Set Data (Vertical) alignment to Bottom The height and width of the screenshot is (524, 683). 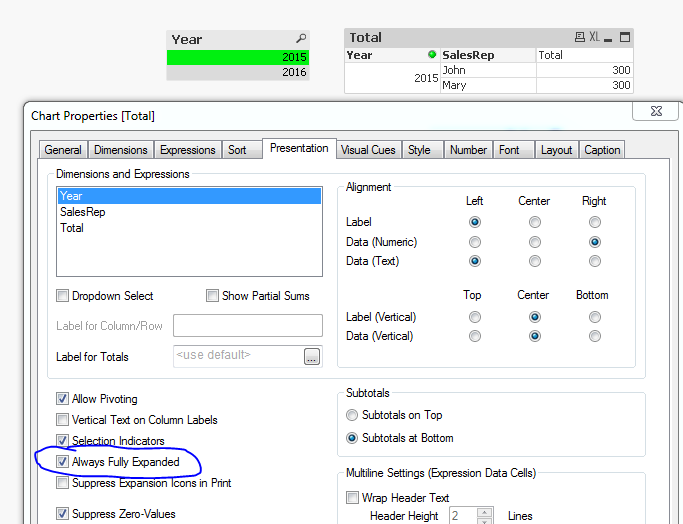pyautogui.click(x=595, y=336)
